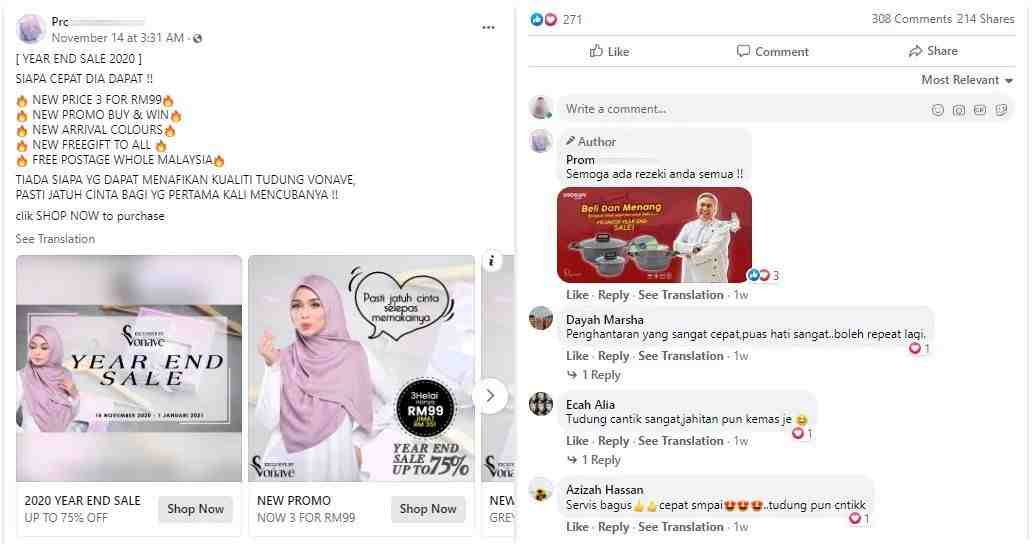This screenshot has width=1032, height=544.
Task: Click in the Write a comment field
Action: pos(742,109)
